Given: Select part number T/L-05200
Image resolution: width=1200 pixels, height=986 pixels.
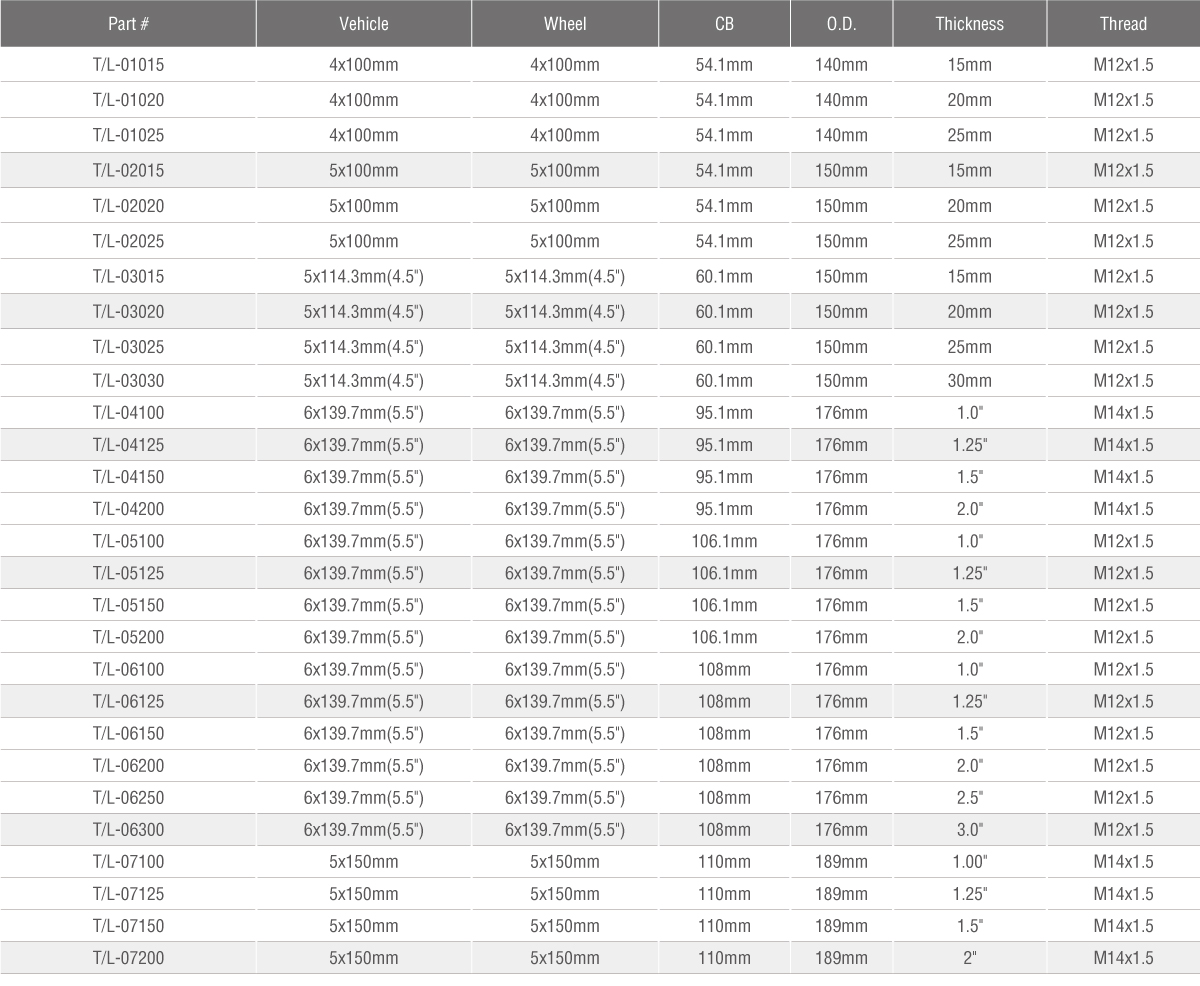Looking at the screenshot, I should [128, 637].
